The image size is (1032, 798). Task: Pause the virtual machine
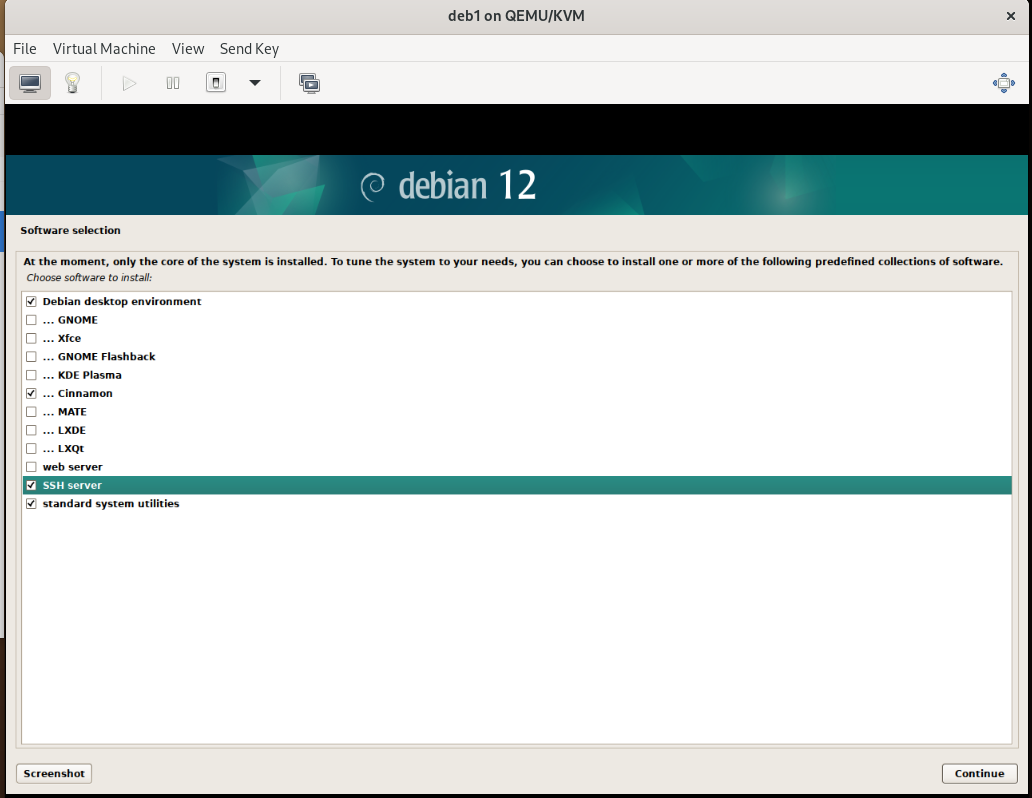pyautogui.click(x=173, y=83)
